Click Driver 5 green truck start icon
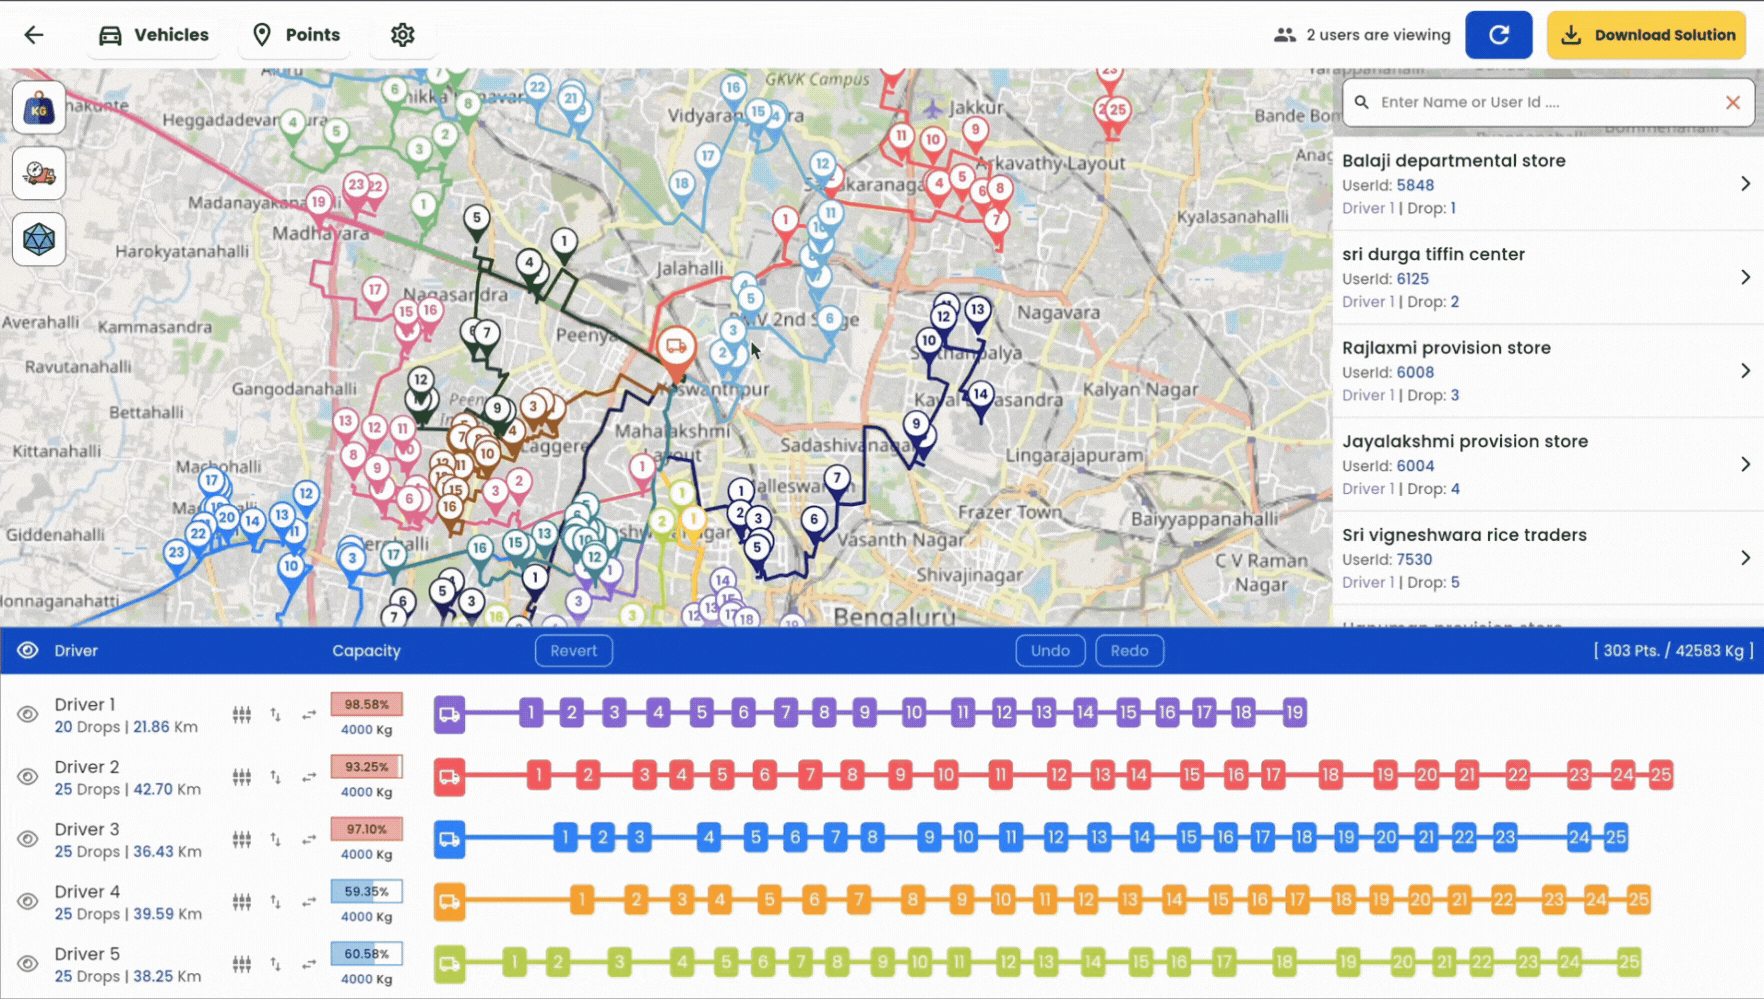This screenshot has width=1764, height=999. click(x=449, y=963)
